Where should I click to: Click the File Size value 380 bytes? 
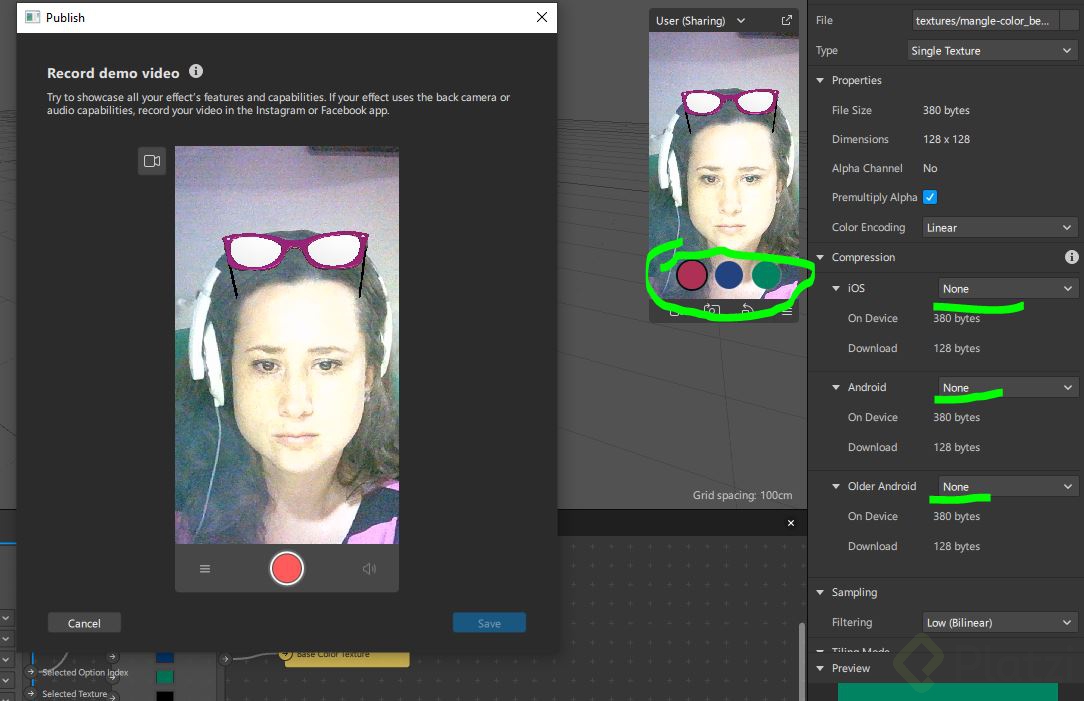(x=946, y=110)
